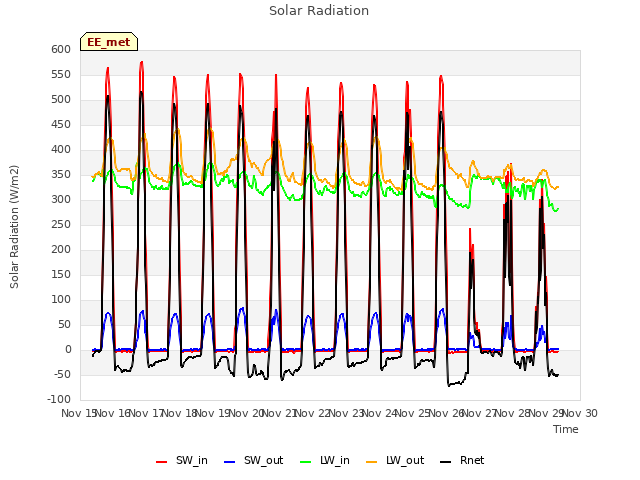The width and height of the screenshot is (640, 480).
Task: Click the blue SW_out legend color marker
Action: 230,462
